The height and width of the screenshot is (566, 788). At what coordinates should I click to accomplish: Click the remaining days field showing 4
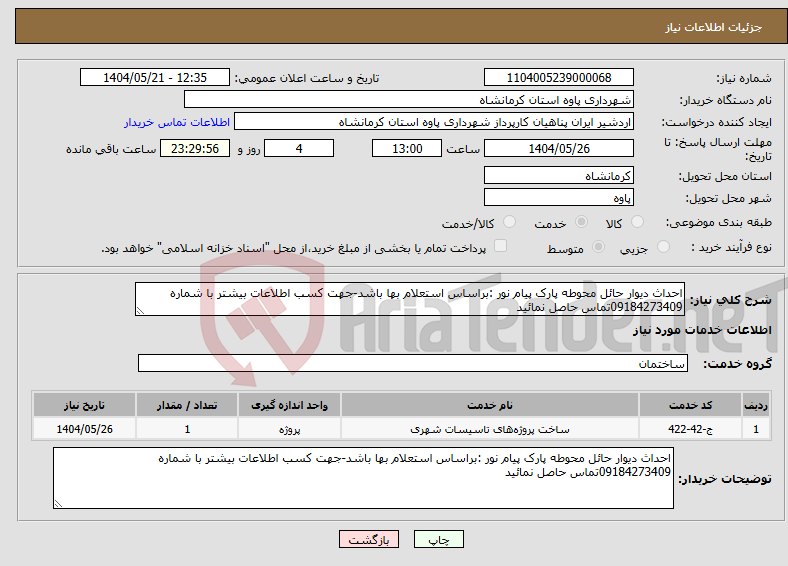point(299,148)
